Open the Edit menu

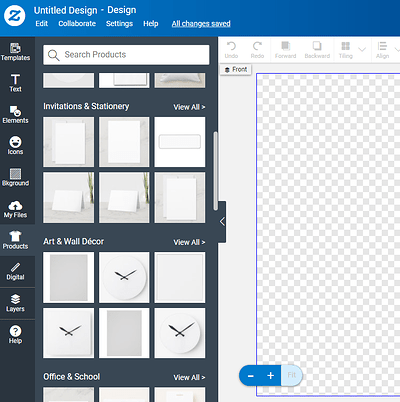(42, 24)
